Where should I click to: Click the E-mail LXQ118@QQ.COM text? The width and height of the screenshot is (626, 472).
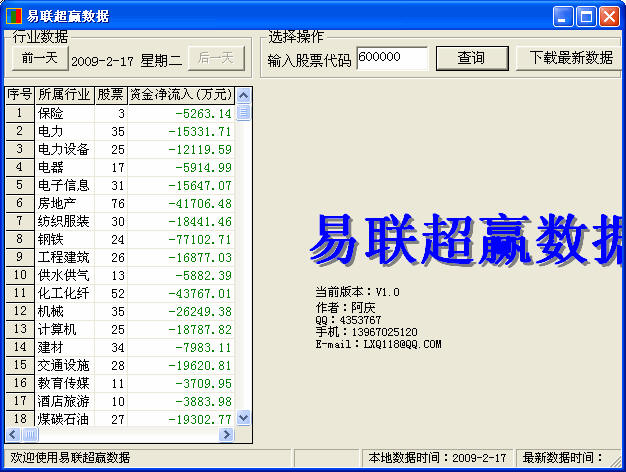378,344
